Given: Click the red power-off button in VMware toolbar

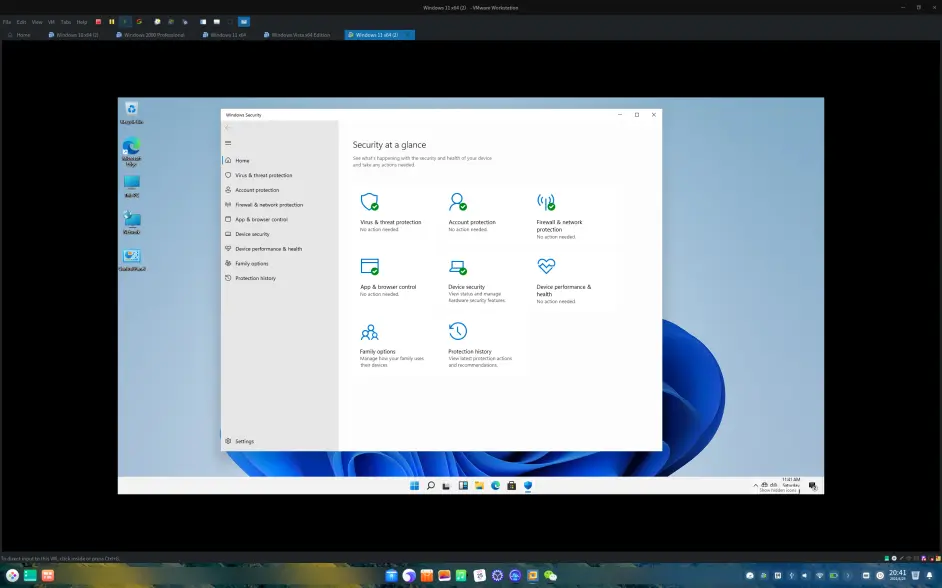Looking at the screenshot, I should pos(99,22).
